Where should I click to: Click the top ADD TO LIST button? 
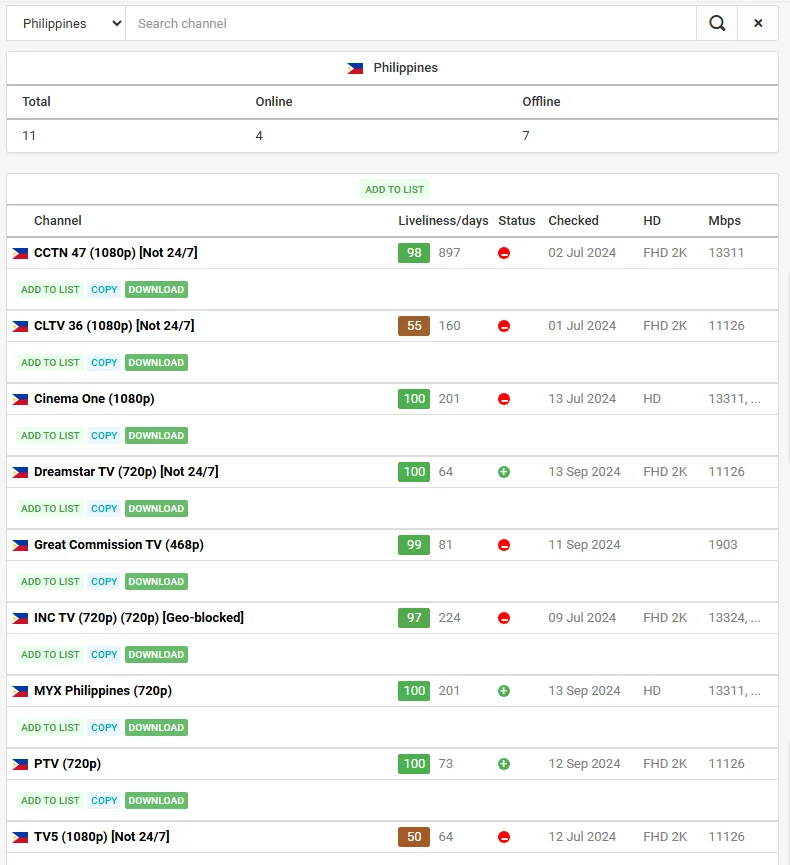(394, 189)
